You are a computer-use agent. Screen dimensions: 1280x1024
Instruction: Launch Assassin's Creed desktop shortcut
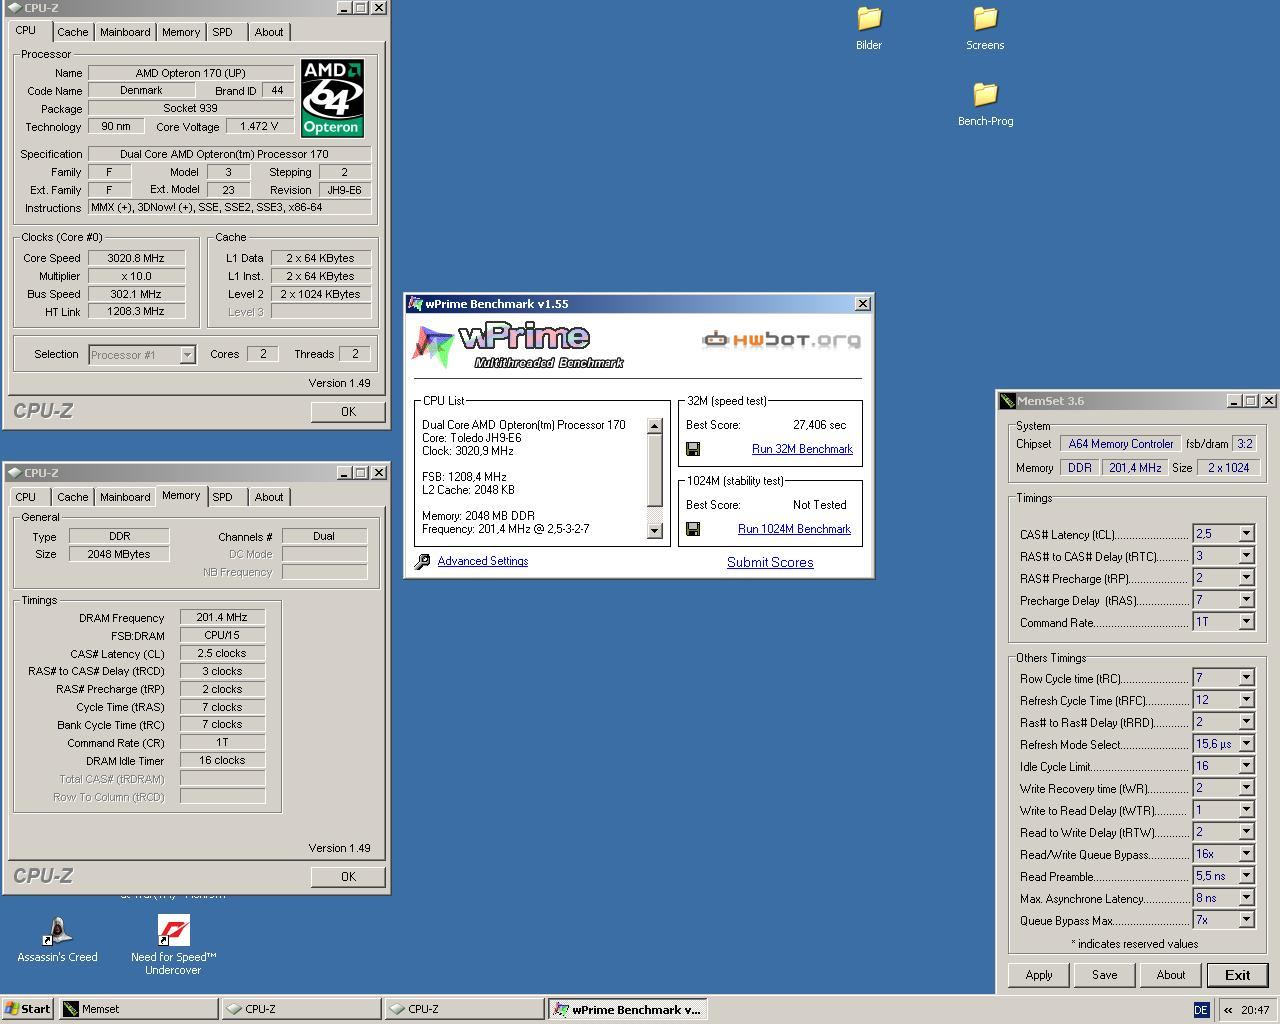pyautogui.click(x=57, y=939)
